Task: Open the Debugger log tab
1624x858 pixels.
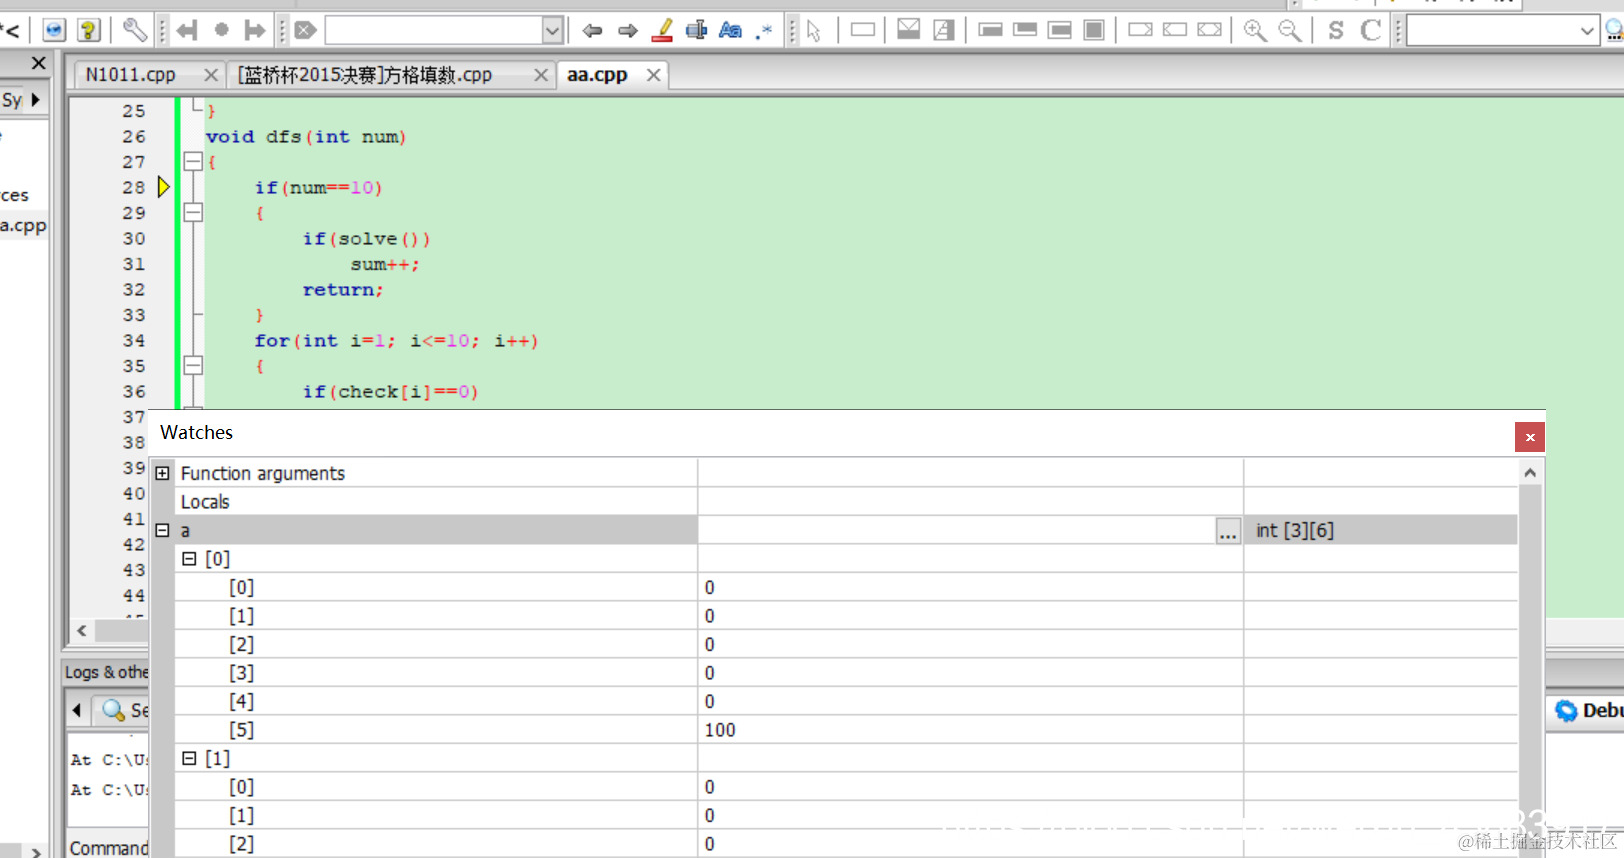Action: (1588, 711)
